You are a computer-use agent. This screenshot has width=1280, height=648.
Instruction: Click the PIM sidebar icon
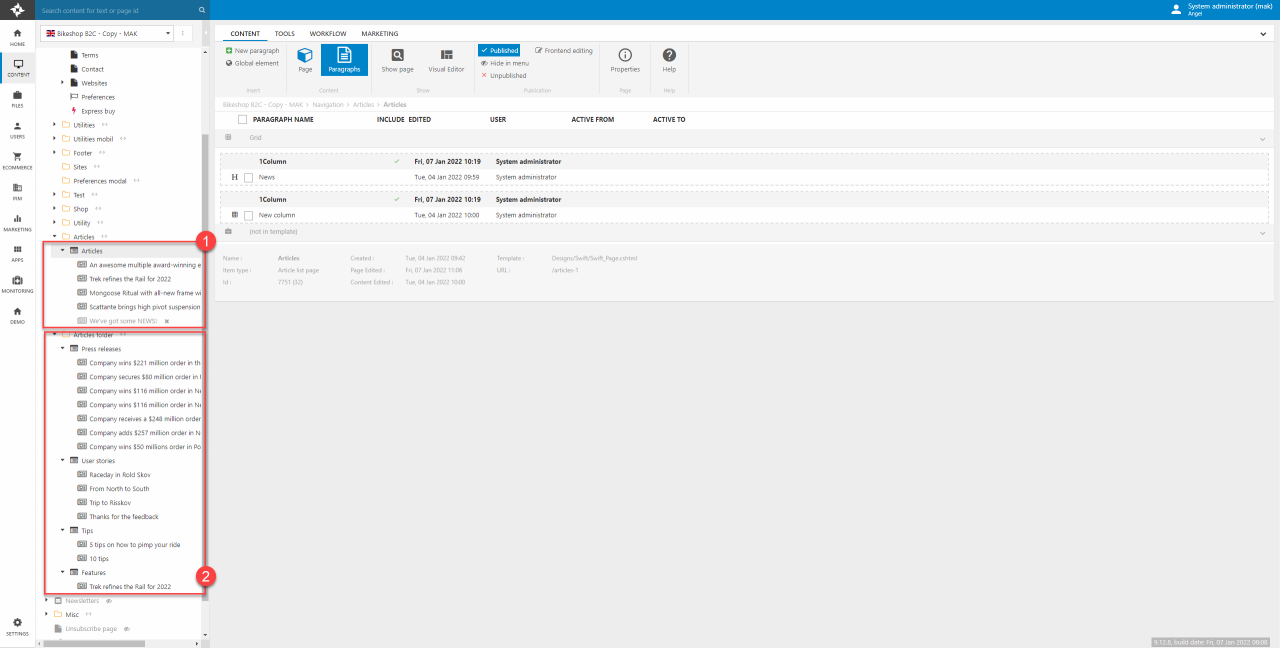click(17, 190)
